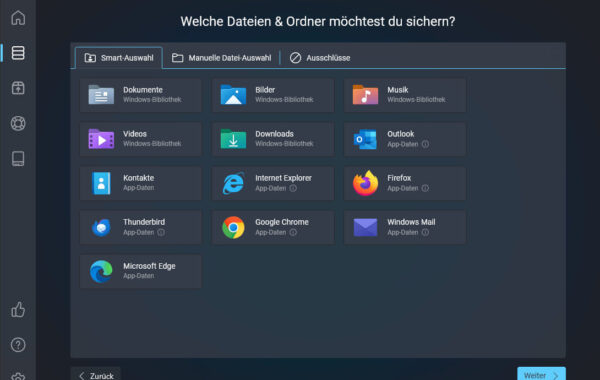Choose Outlook app data tile

(x=405, y=139)
